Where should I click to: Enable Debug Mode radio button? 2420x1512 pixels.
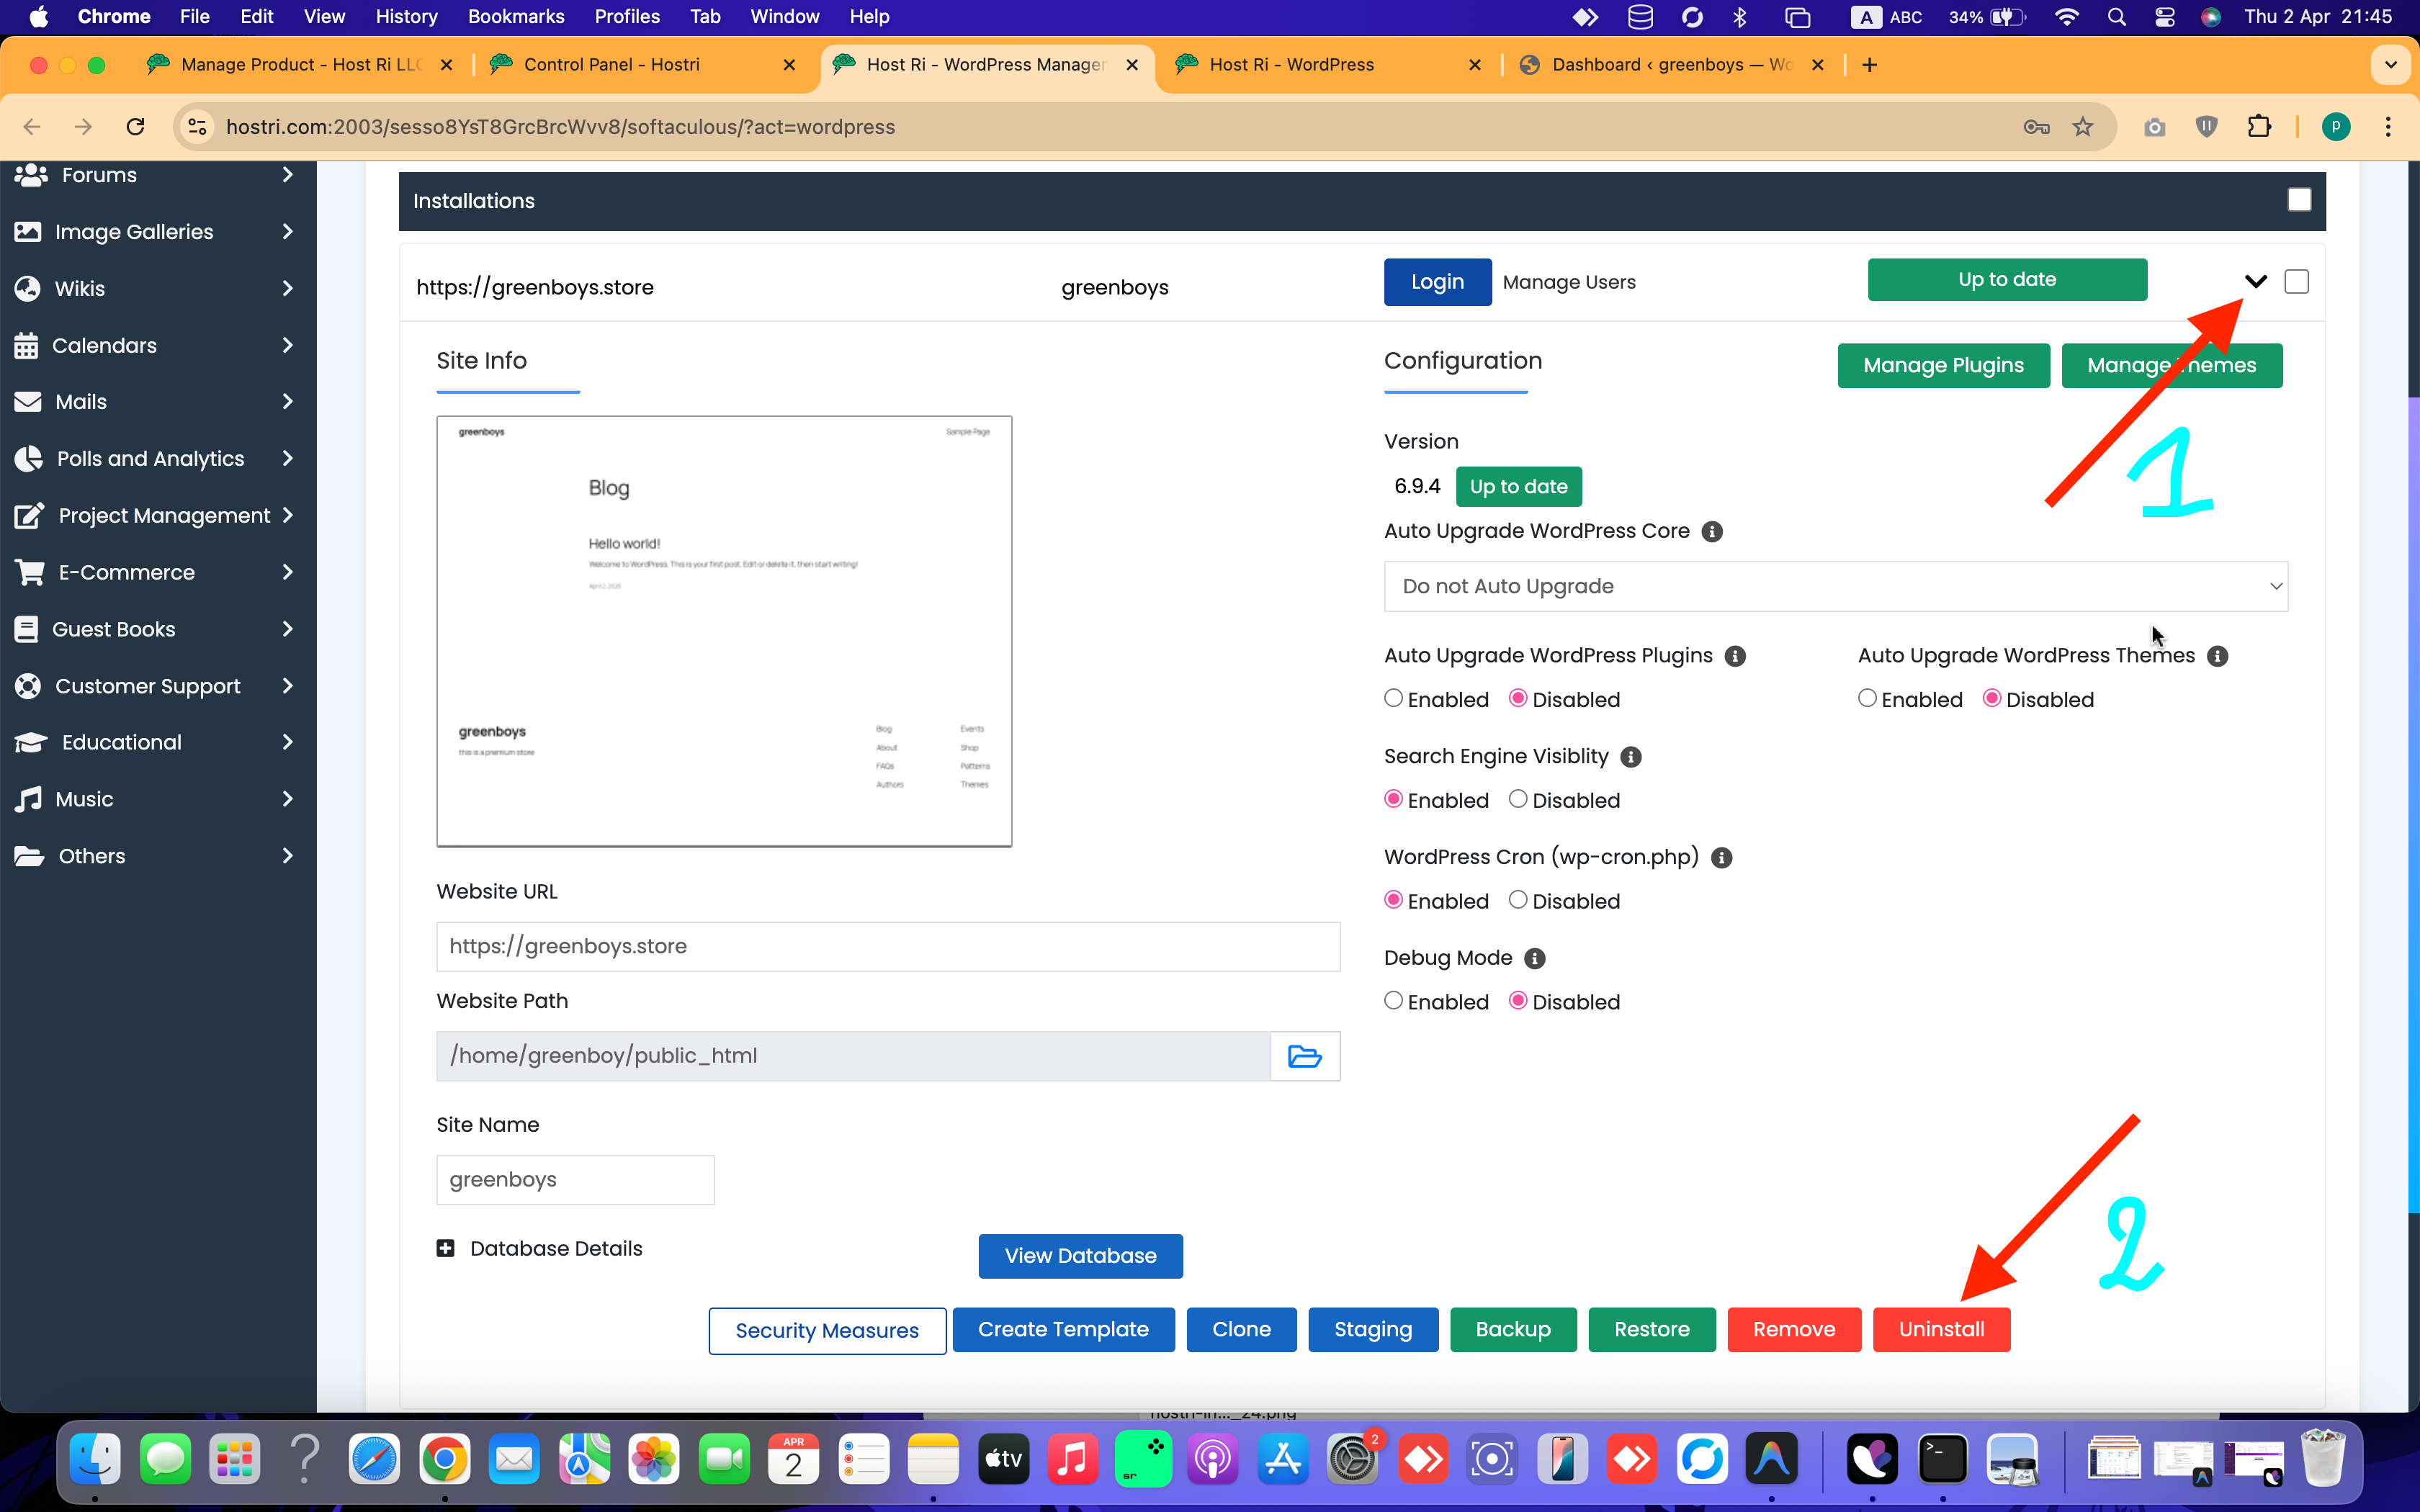1393,1001
